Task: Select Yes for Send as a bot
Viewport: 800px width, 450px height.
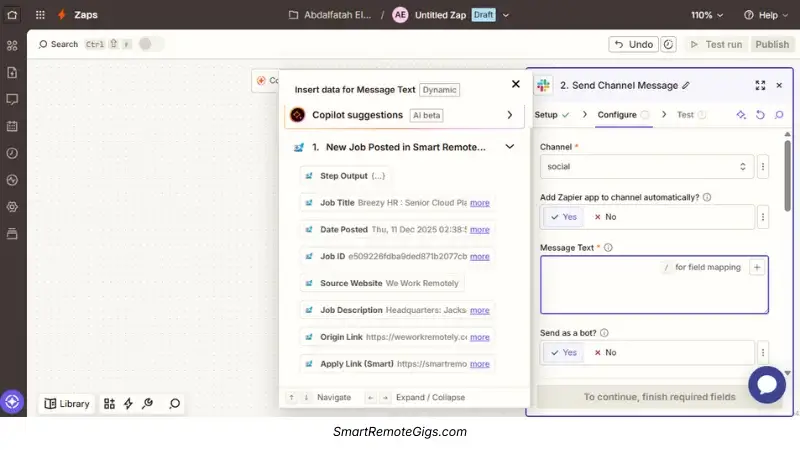Action: point(563,353)
